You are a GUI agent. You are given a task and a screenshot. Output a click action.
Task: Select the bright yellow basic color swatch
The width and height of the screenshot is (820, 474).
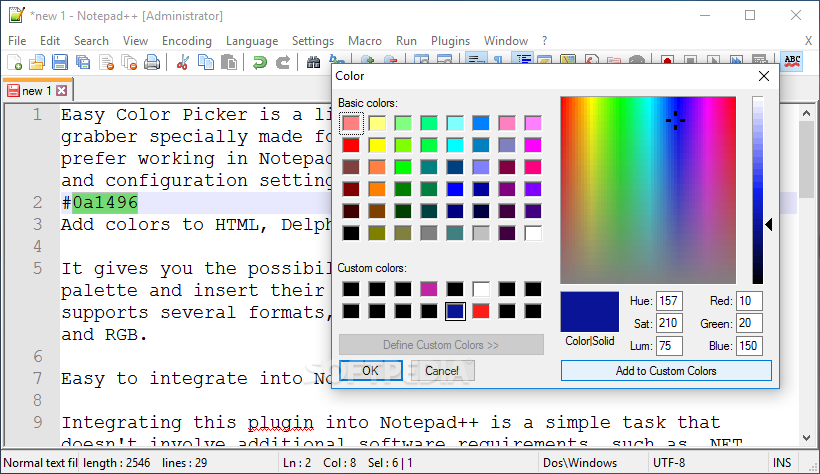click(x=377, y=145)
